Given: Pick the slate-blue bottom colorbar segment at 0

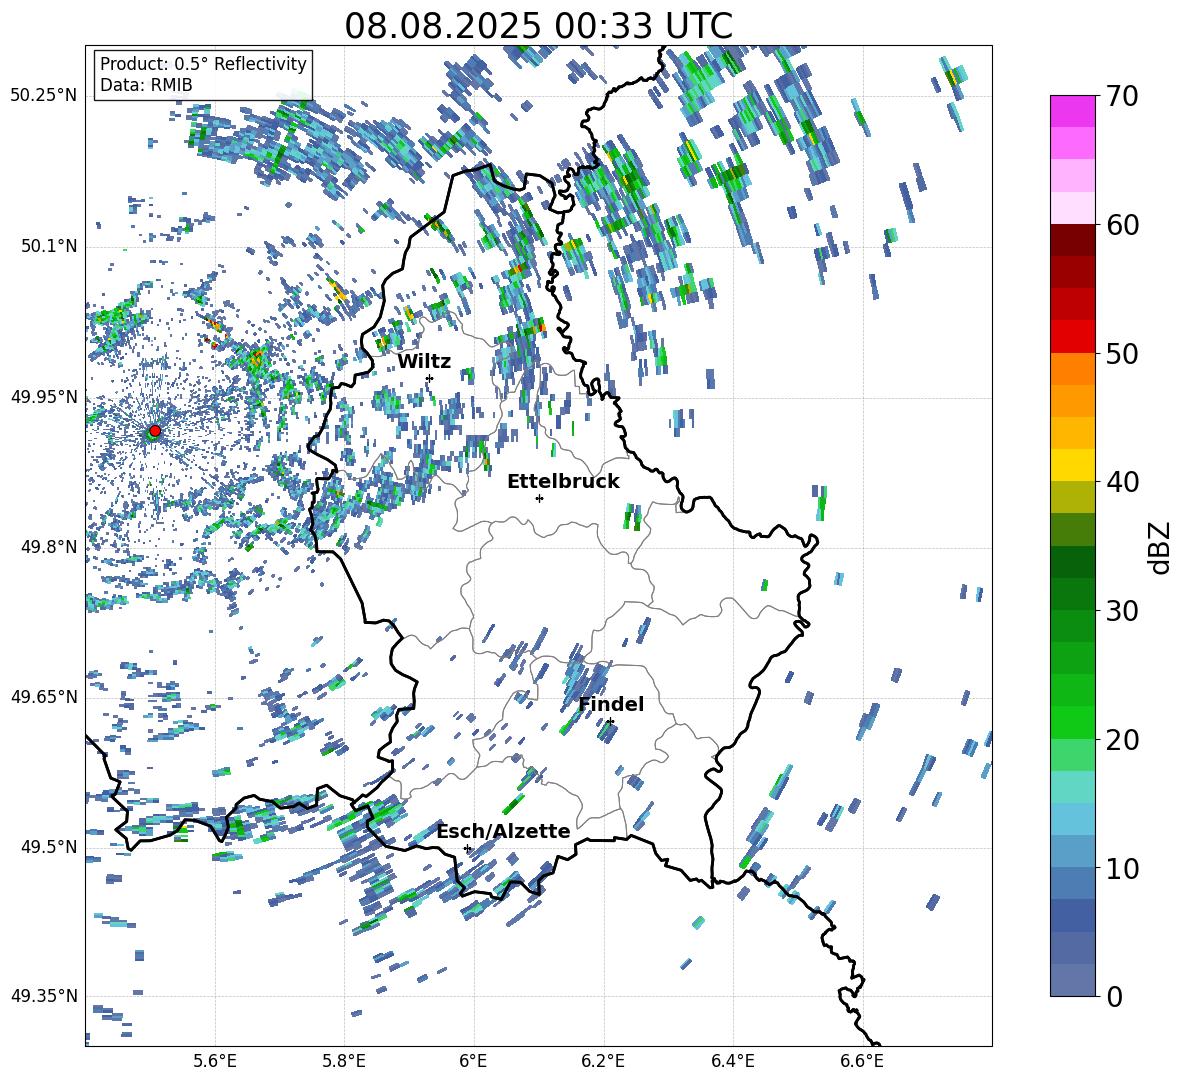Looking at the screenshot, I should pos(1072,980).
